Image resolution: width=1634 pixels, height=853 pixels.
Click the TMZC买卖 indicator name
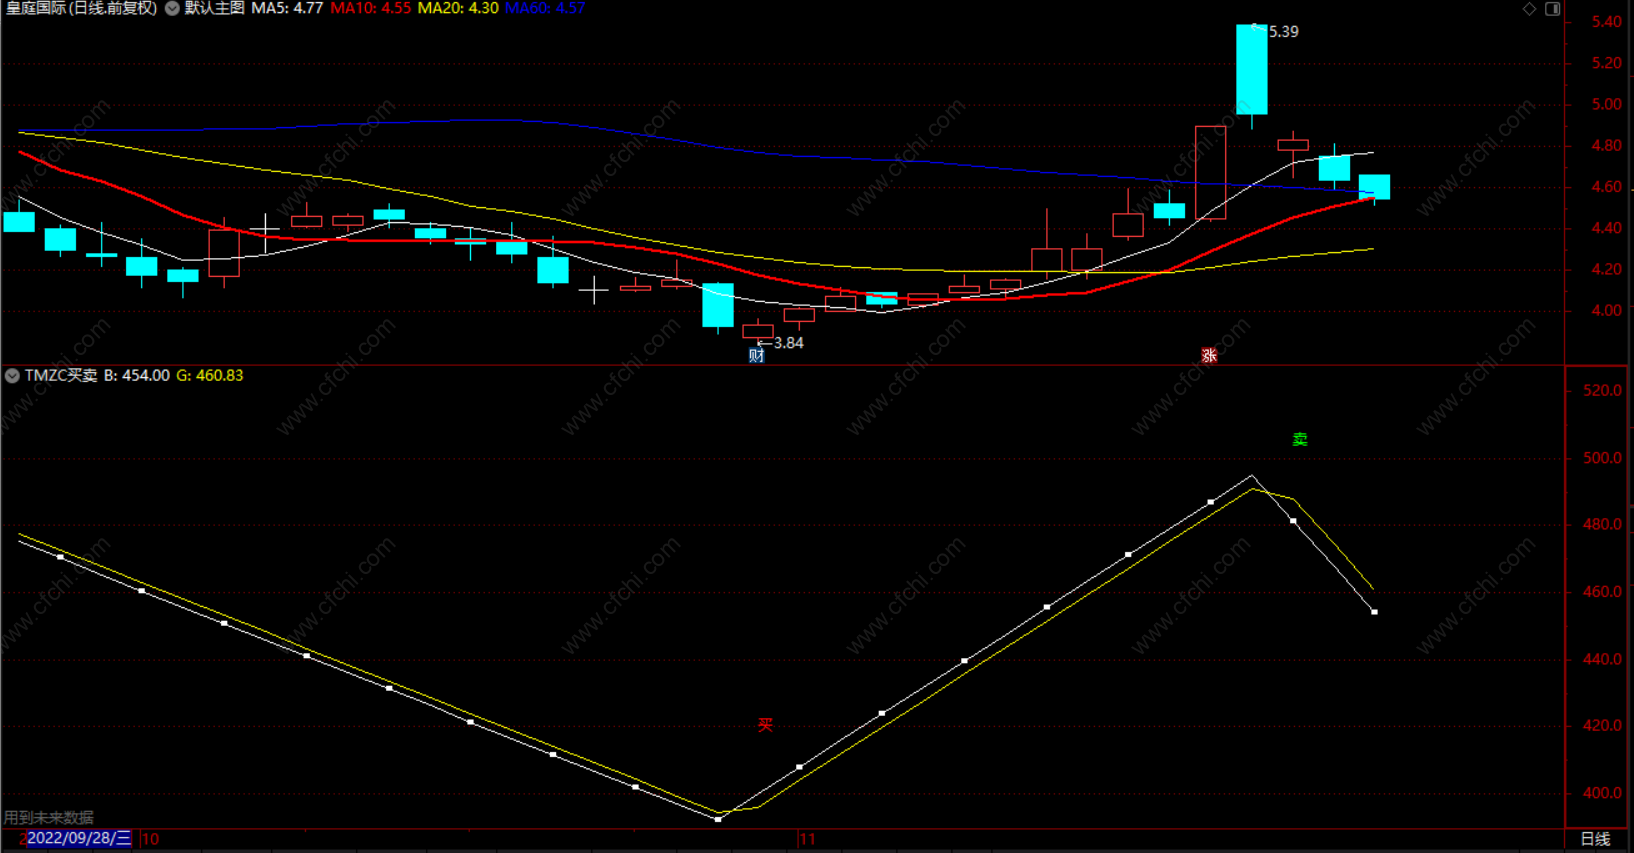(61, 376)
